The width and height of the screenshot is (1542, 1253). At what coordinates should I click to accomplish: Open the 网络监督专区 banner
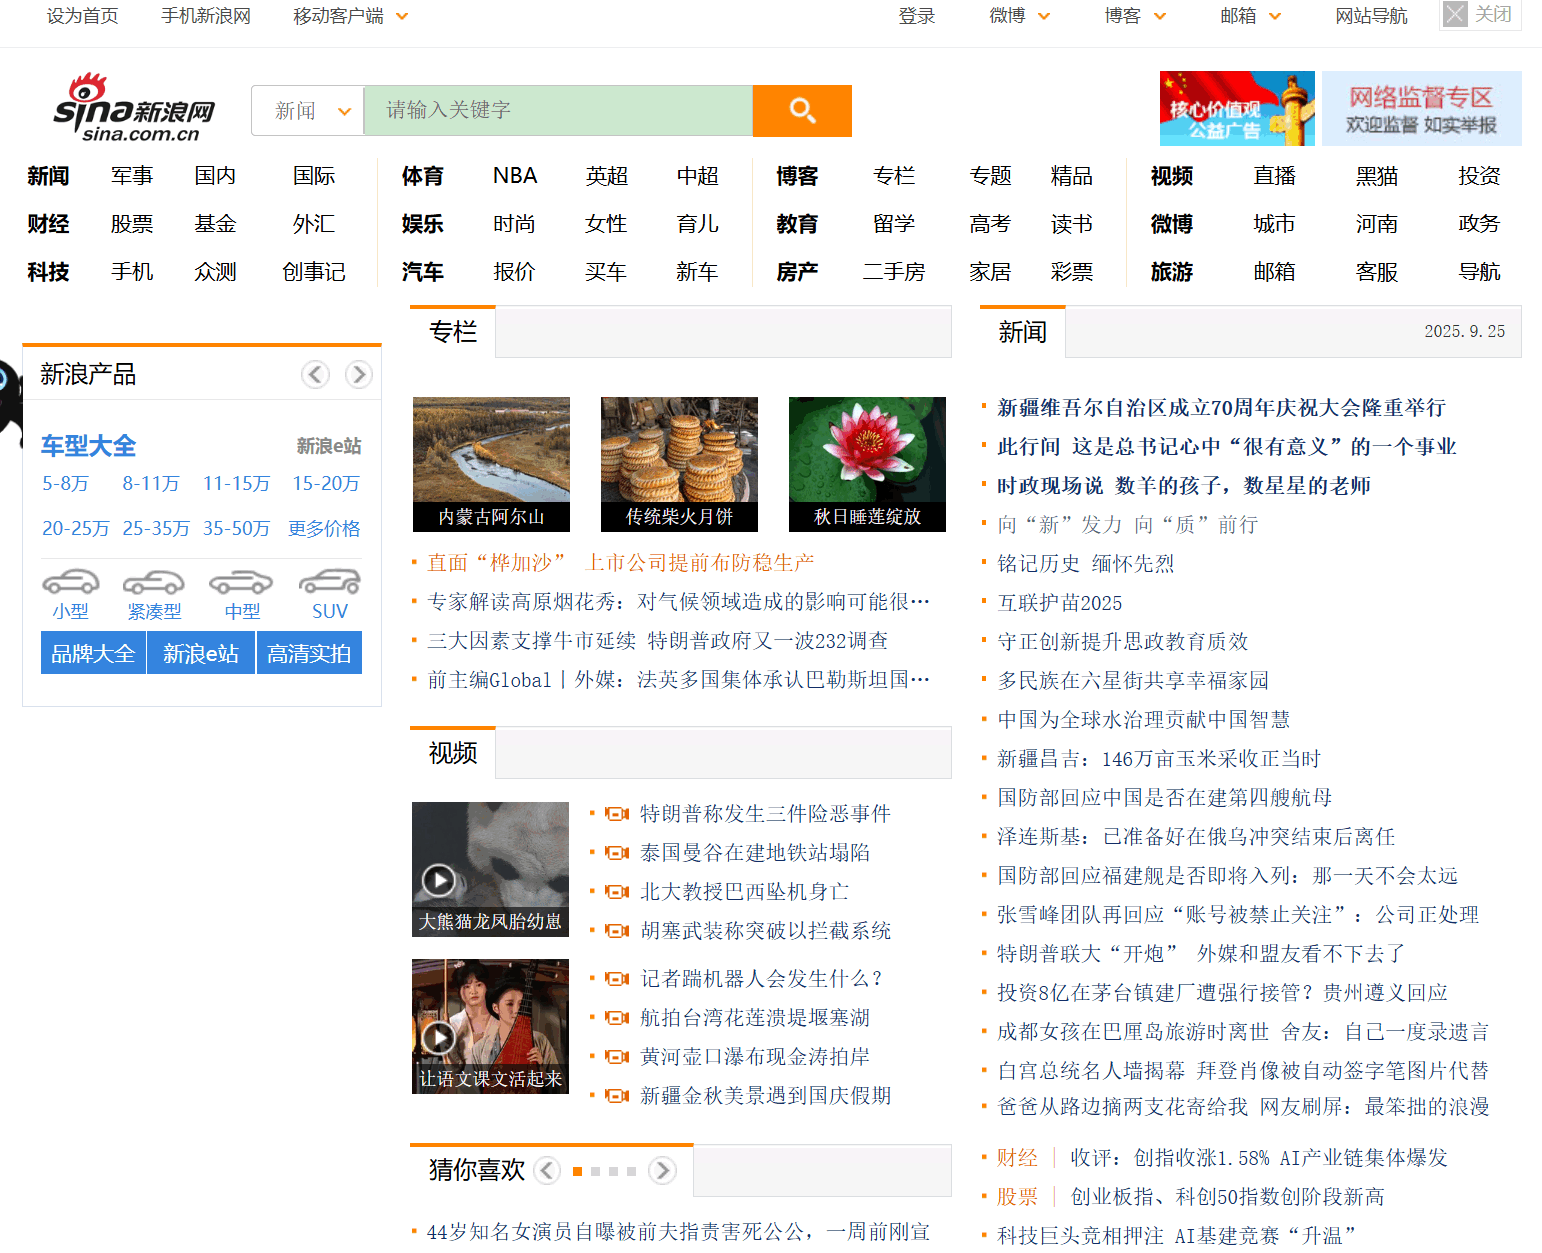(1421, 108)
